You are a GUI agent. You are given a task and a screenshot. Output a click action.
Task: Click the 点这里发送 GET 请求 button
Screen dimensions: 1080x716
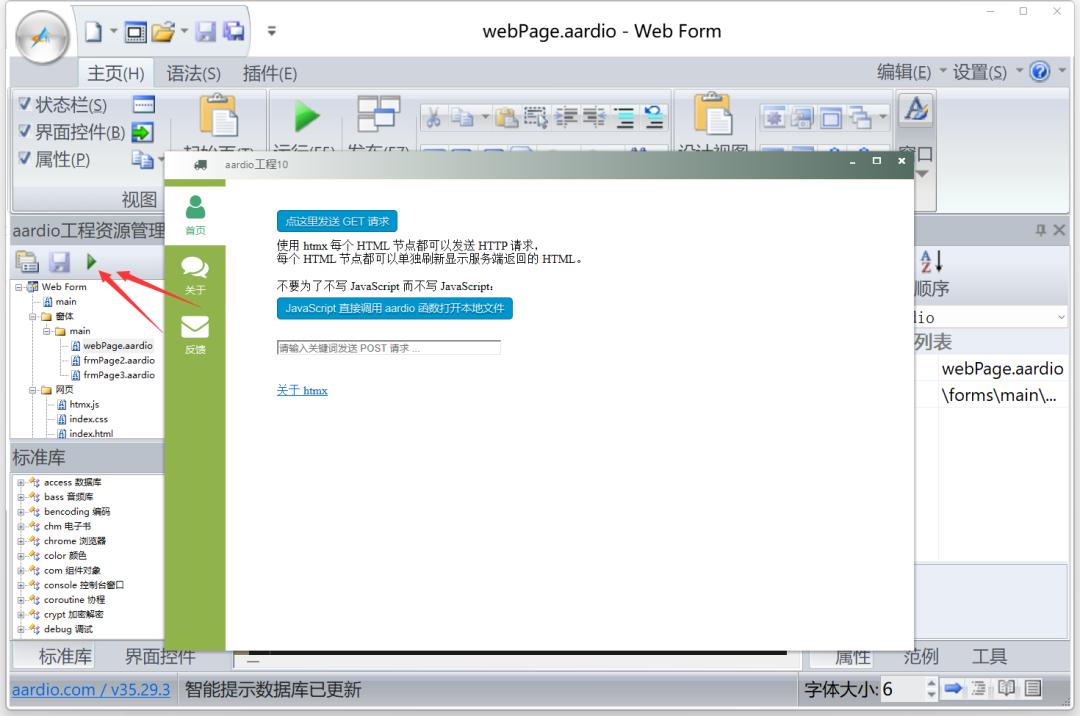pyautogui.click(x=337, y=222)
